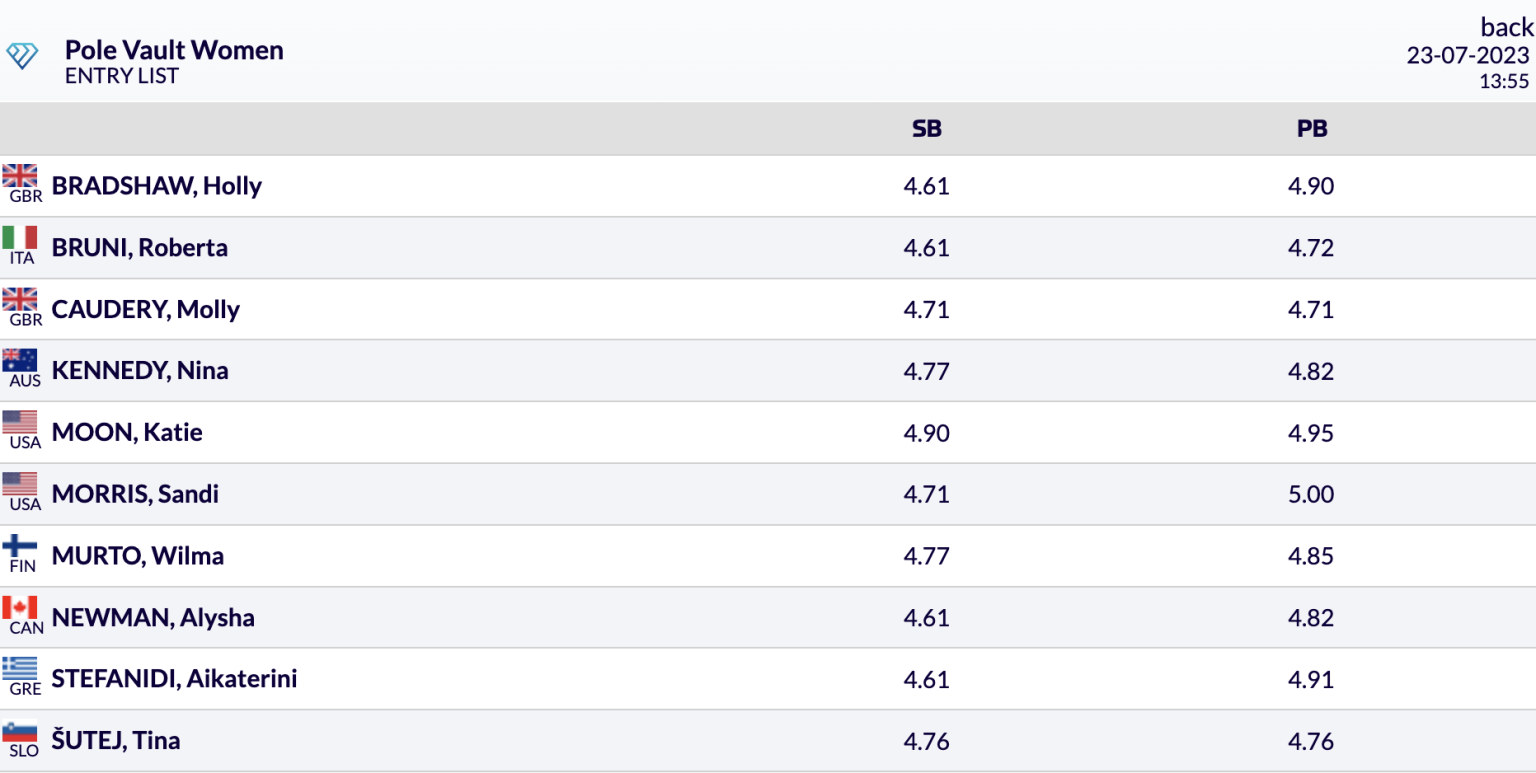The height and width of the screenshot is (773, 1536).
Task: Click the Australian flag beside Kennedy
Action: [20, 361]
